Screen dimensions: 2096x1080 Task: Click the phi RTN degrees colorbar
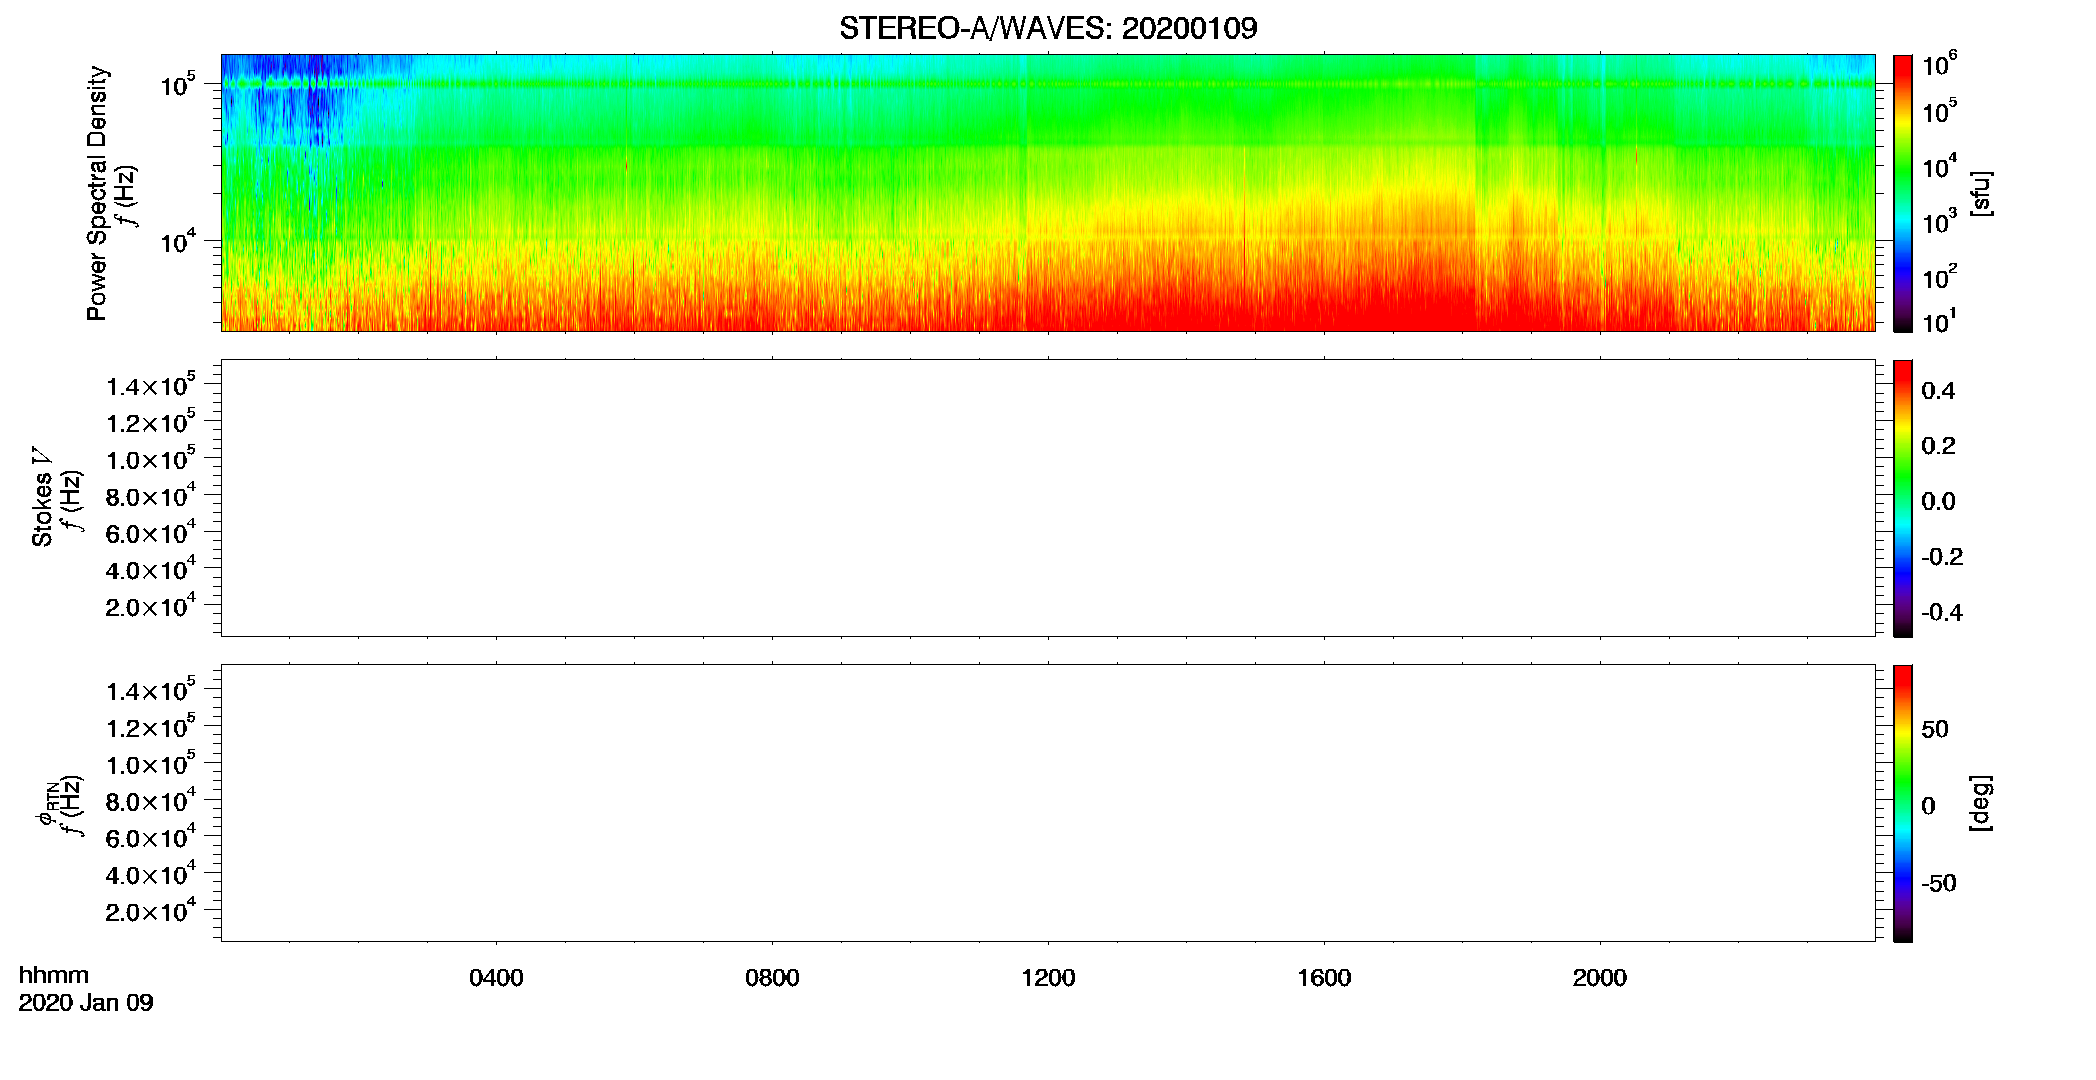pos(1902,803)
